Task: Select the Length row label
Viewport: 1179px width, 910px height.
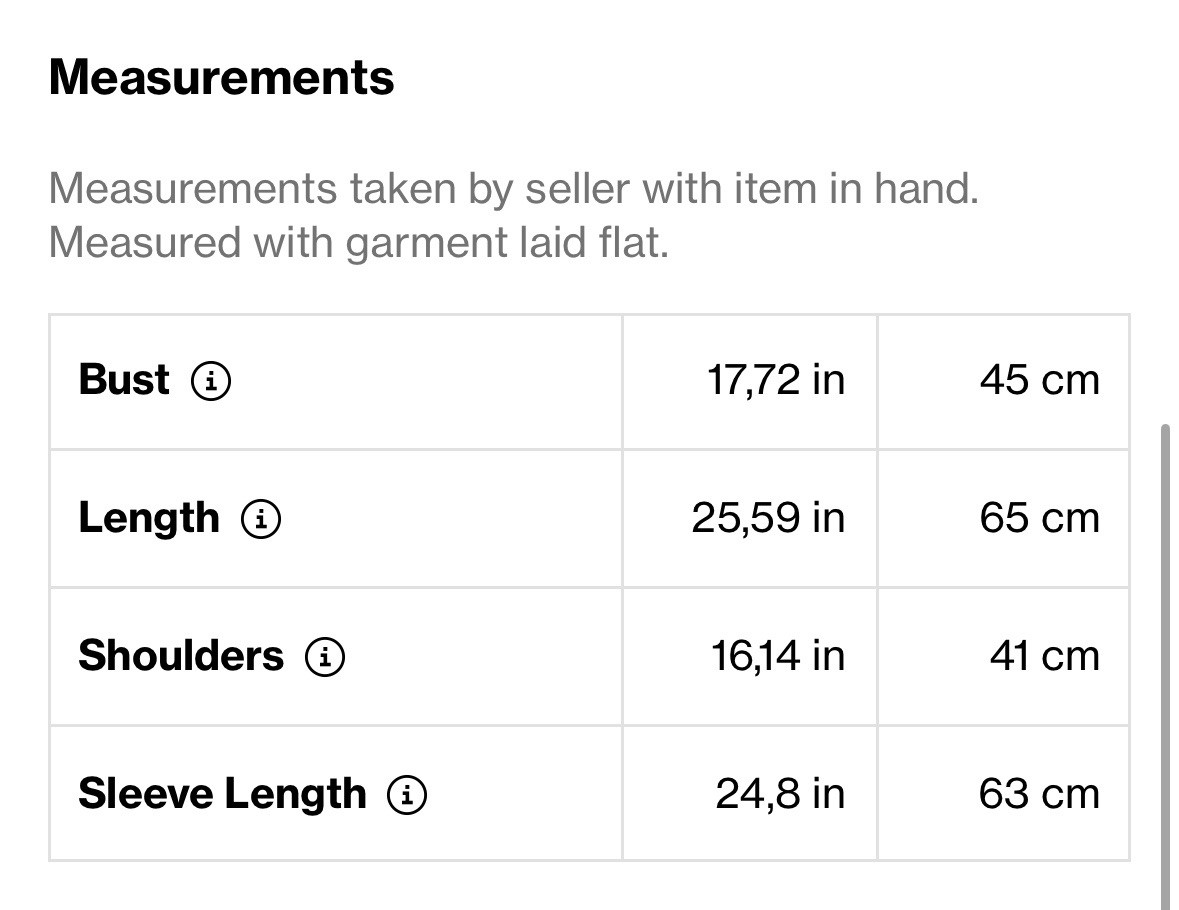Action: 149,519
